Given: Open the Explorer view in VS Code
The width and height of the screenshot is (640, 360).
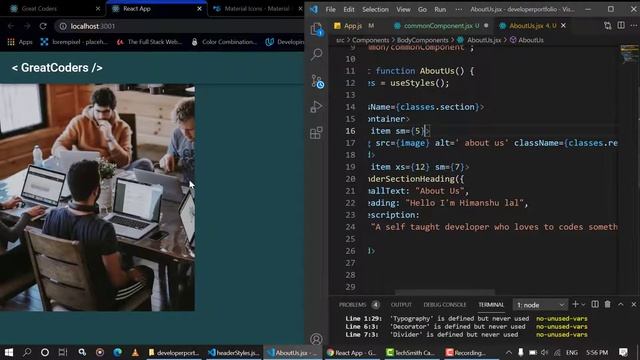Looking at the screenshot, I should (x=317, y=29).
